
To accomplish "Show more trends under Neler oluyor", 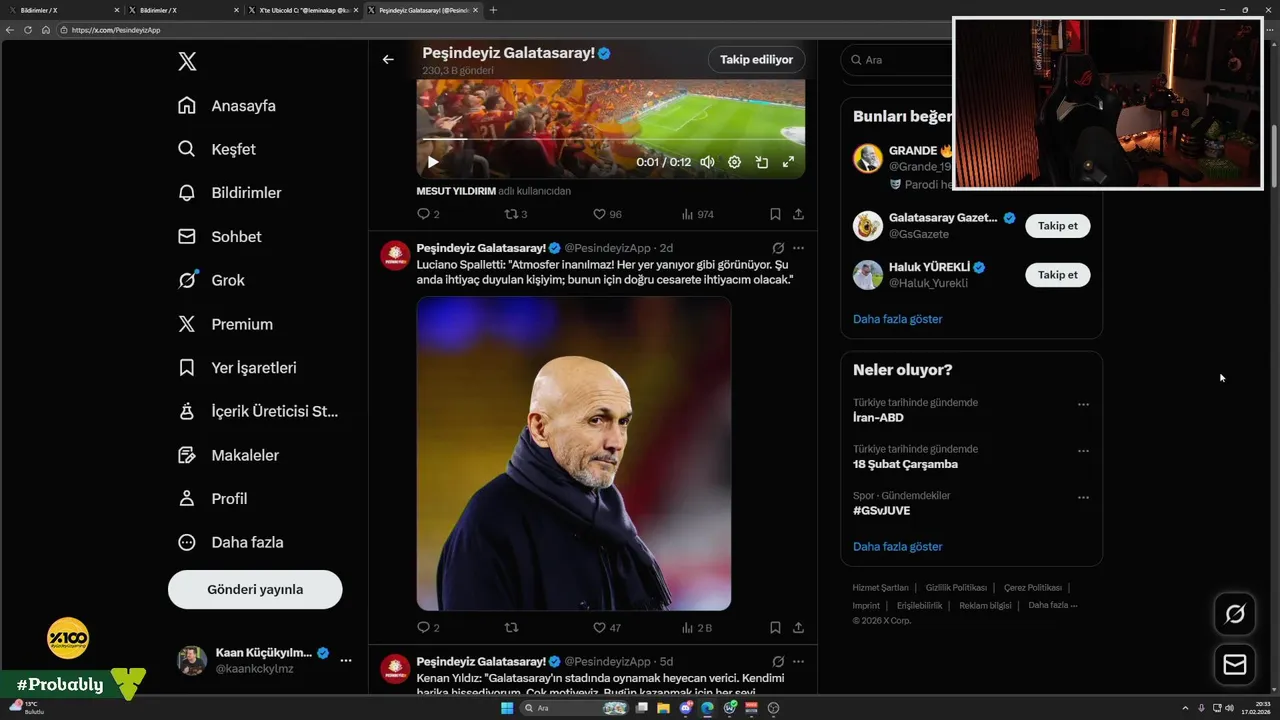I will pyautogui.click(x=897, y=547).
